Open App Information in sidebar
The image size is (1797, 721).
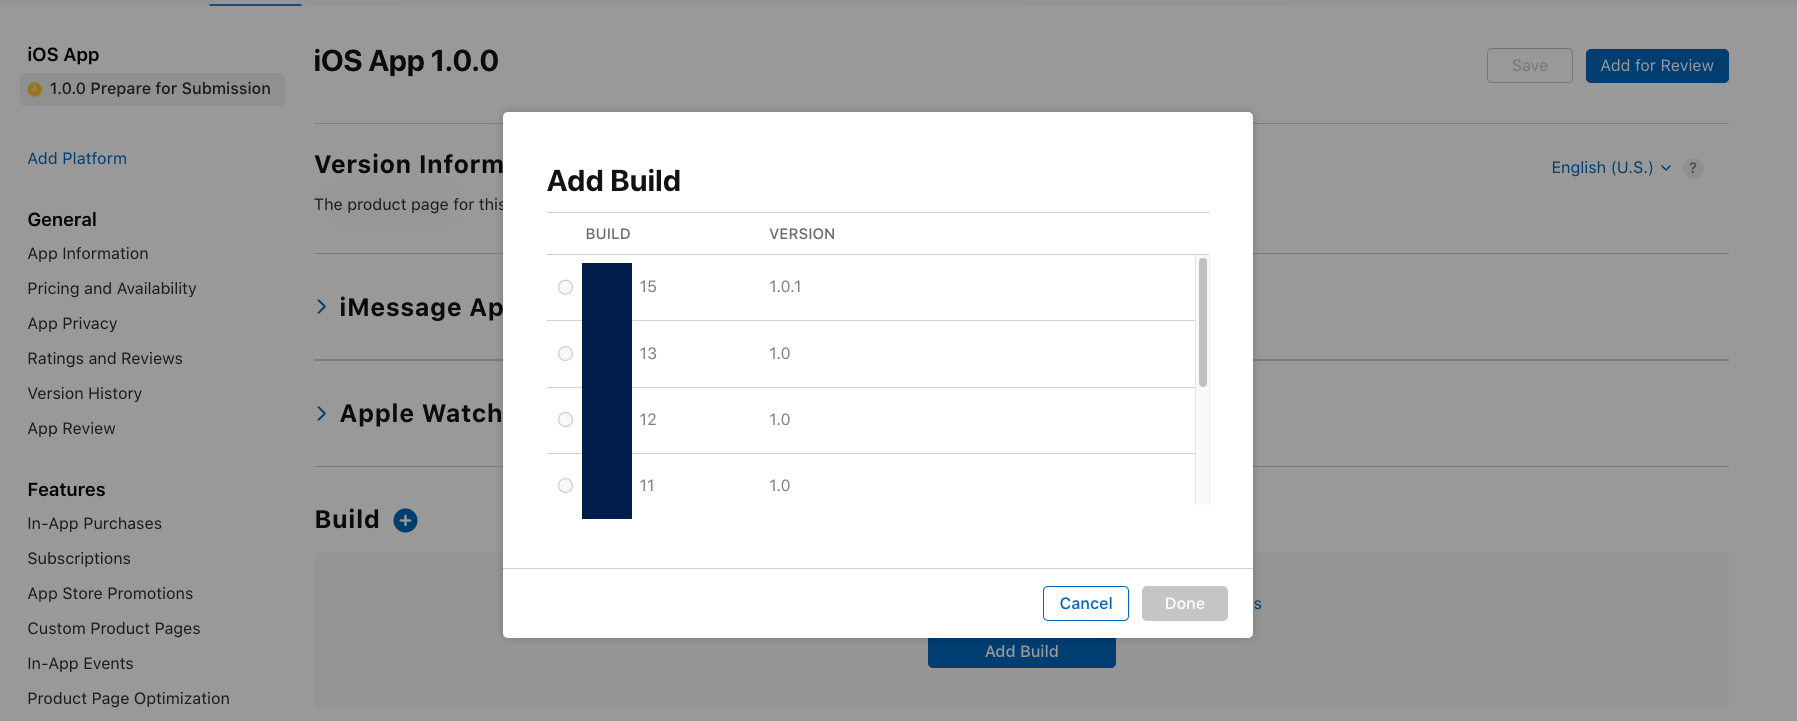point(88,254)
